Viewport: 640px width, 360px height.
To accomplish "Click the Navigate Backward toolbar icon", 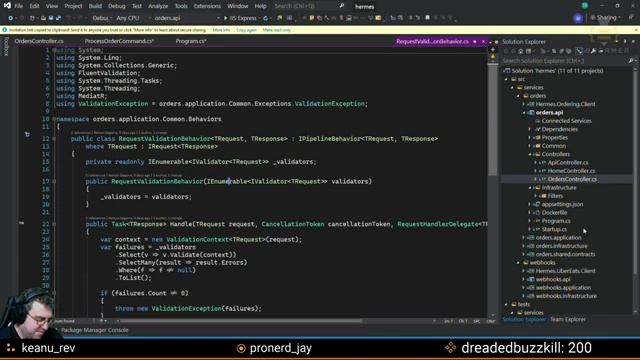I will point(11,18).
